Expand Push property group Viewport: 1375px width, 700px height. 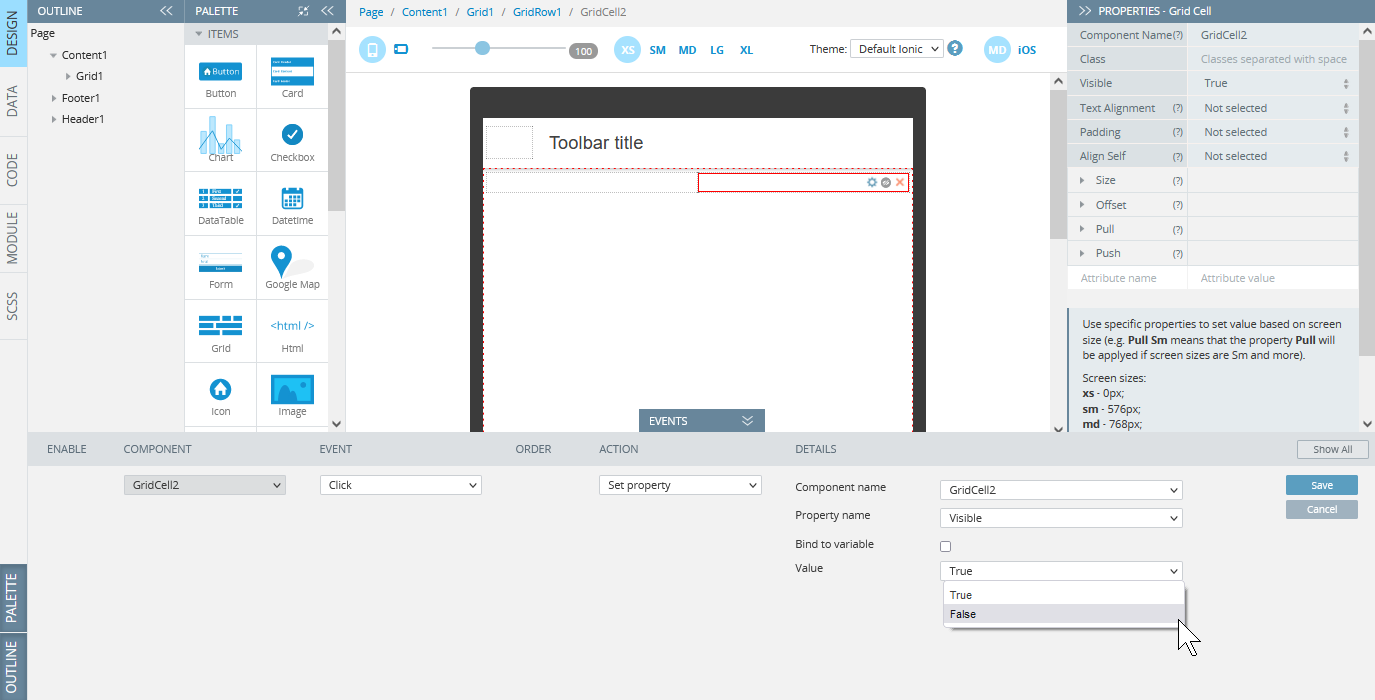(1083, 253)
